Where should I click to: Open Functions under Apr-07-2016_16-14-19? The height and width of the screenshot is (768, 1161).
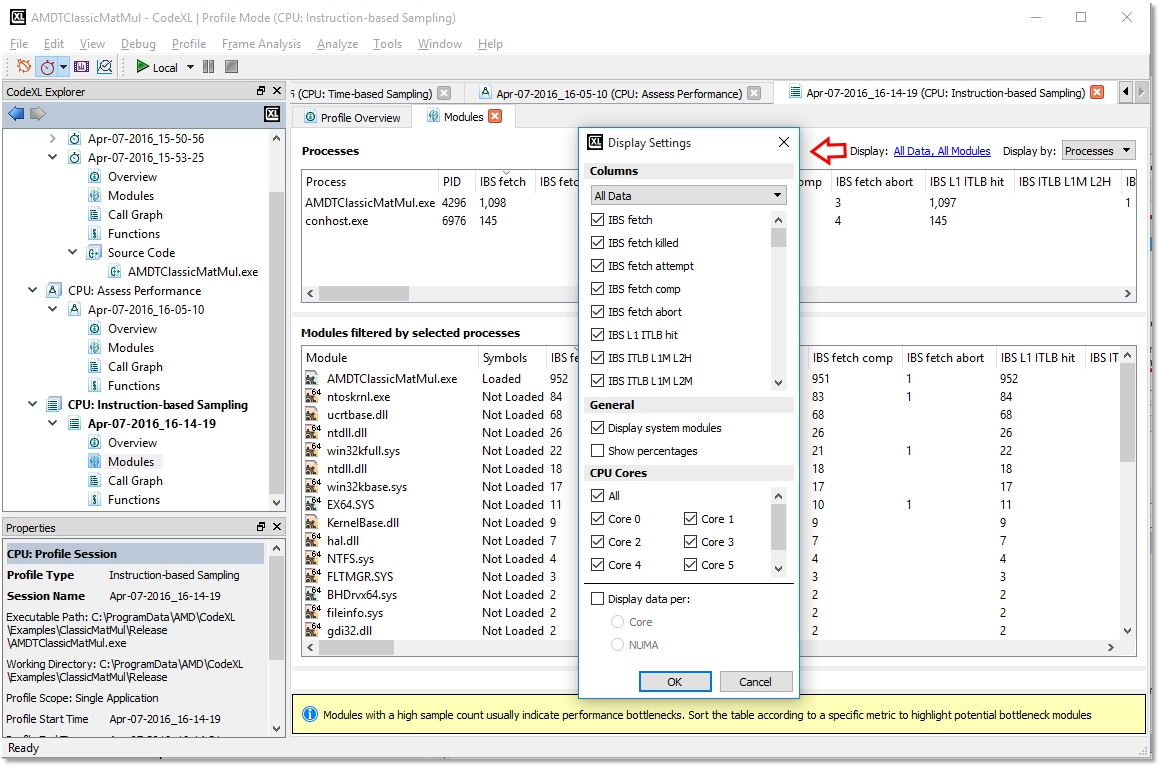[x=134, y=500]
